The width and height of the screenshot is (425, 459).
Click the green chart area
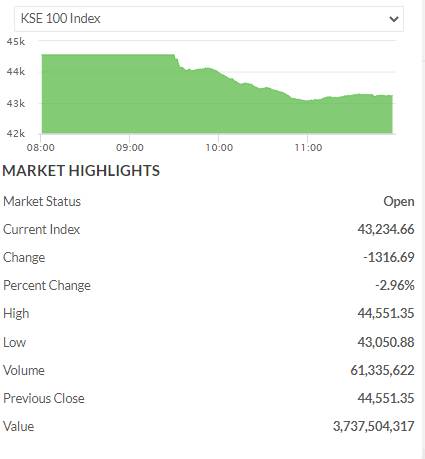[x=217, y=107]
